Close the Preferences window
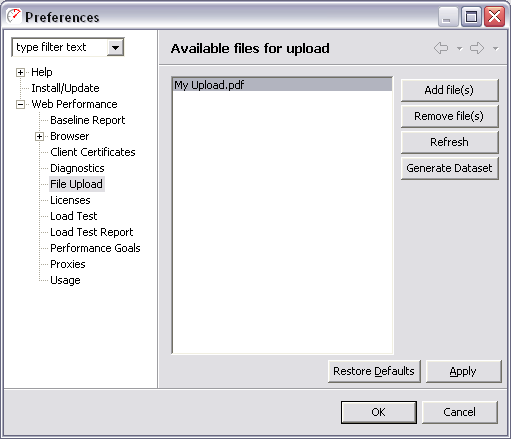The width and height of the screenshot is (511, 439). pos(494,16)
